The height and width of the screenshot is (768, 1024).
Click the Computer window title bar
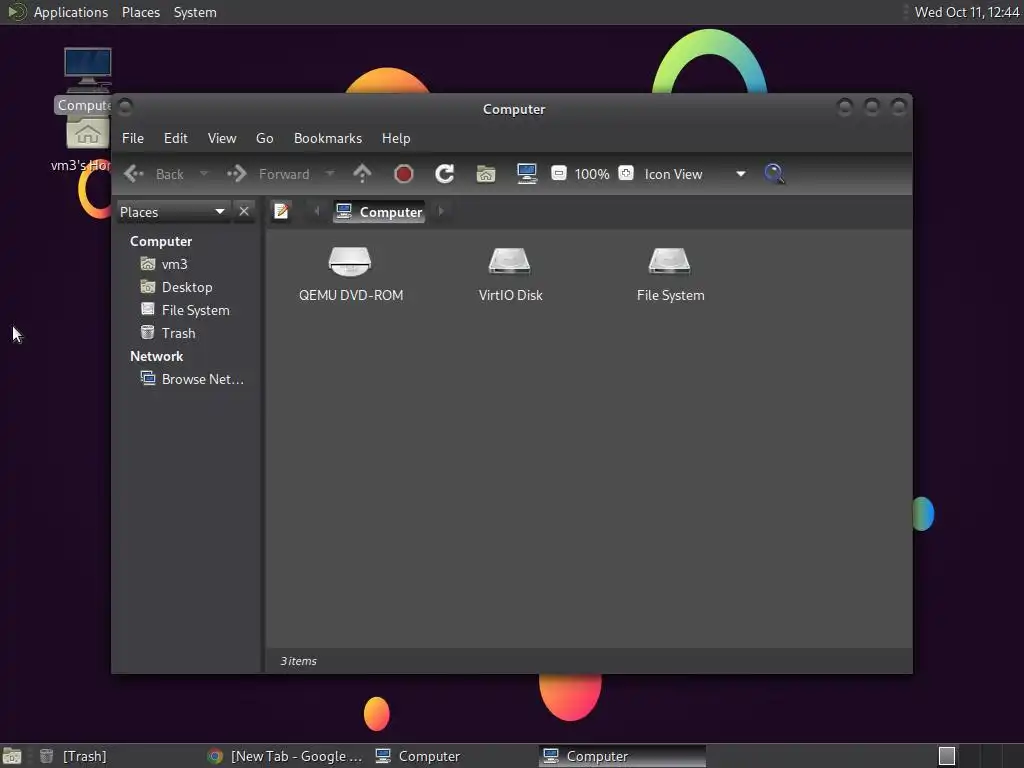pos(514,109)
